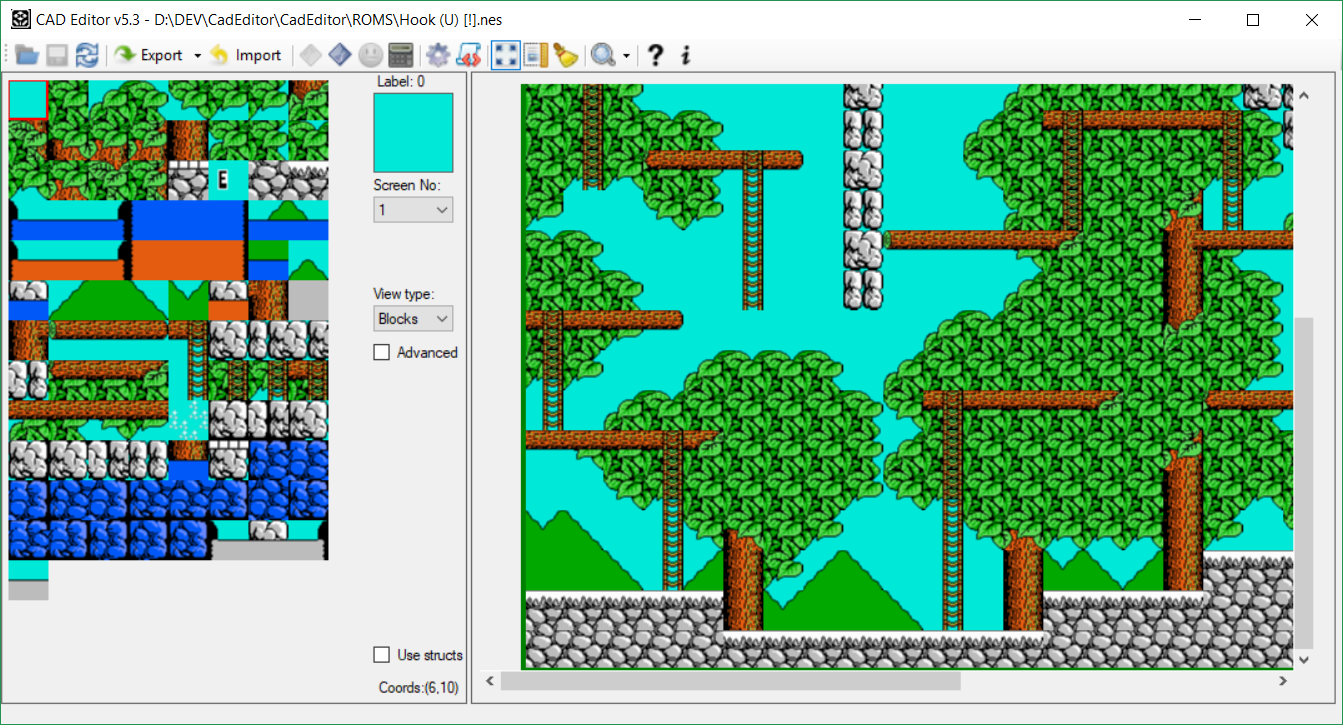Click the blue diamond toolbar icon

click(340, 55)
